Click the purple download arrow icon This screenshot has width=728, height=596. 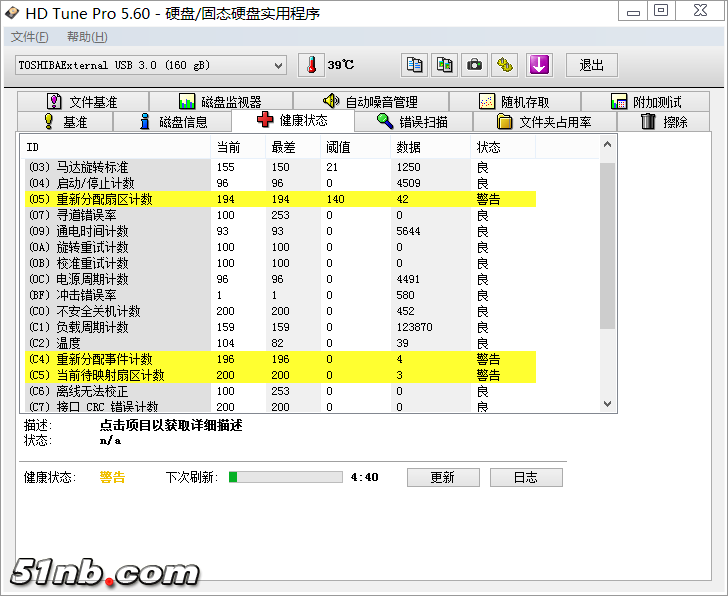point(539,65)
